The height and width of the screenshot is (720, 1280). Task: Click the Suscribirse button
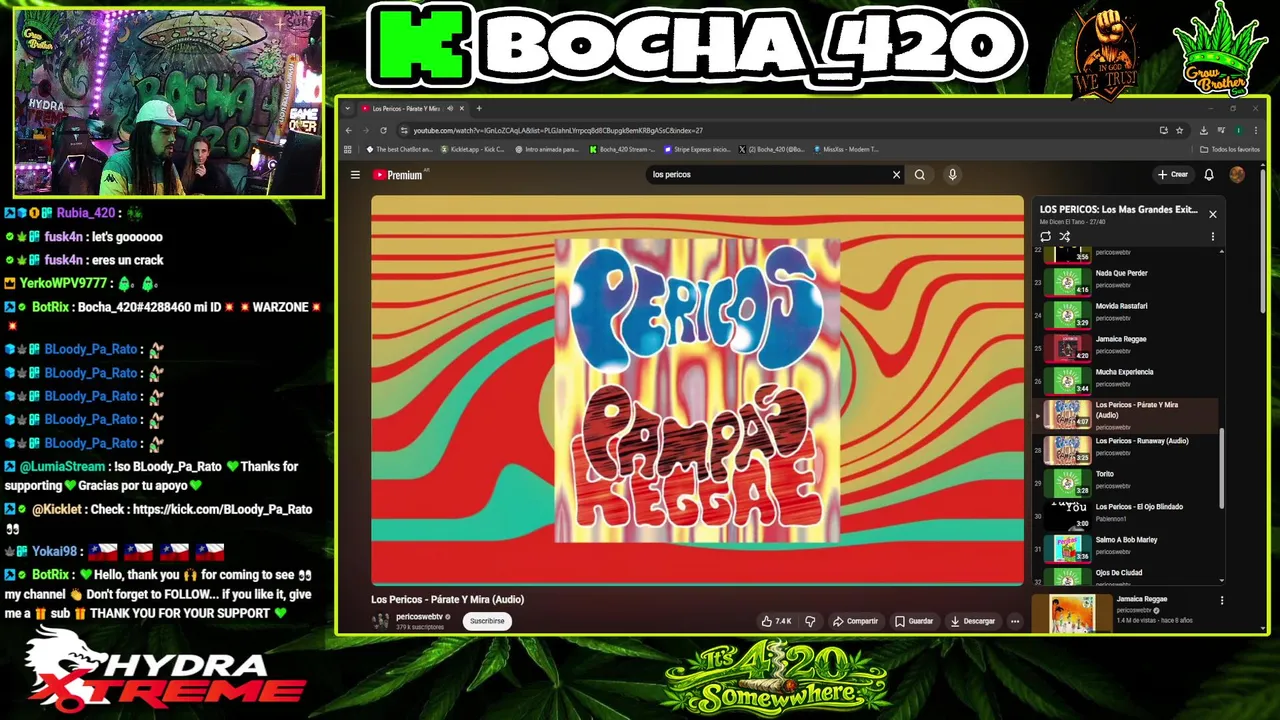click(487, 621)
